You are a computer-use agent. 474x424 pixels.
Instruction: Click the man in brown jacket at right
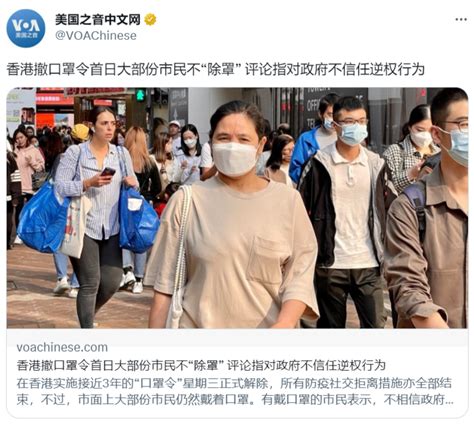pos(430,213)
